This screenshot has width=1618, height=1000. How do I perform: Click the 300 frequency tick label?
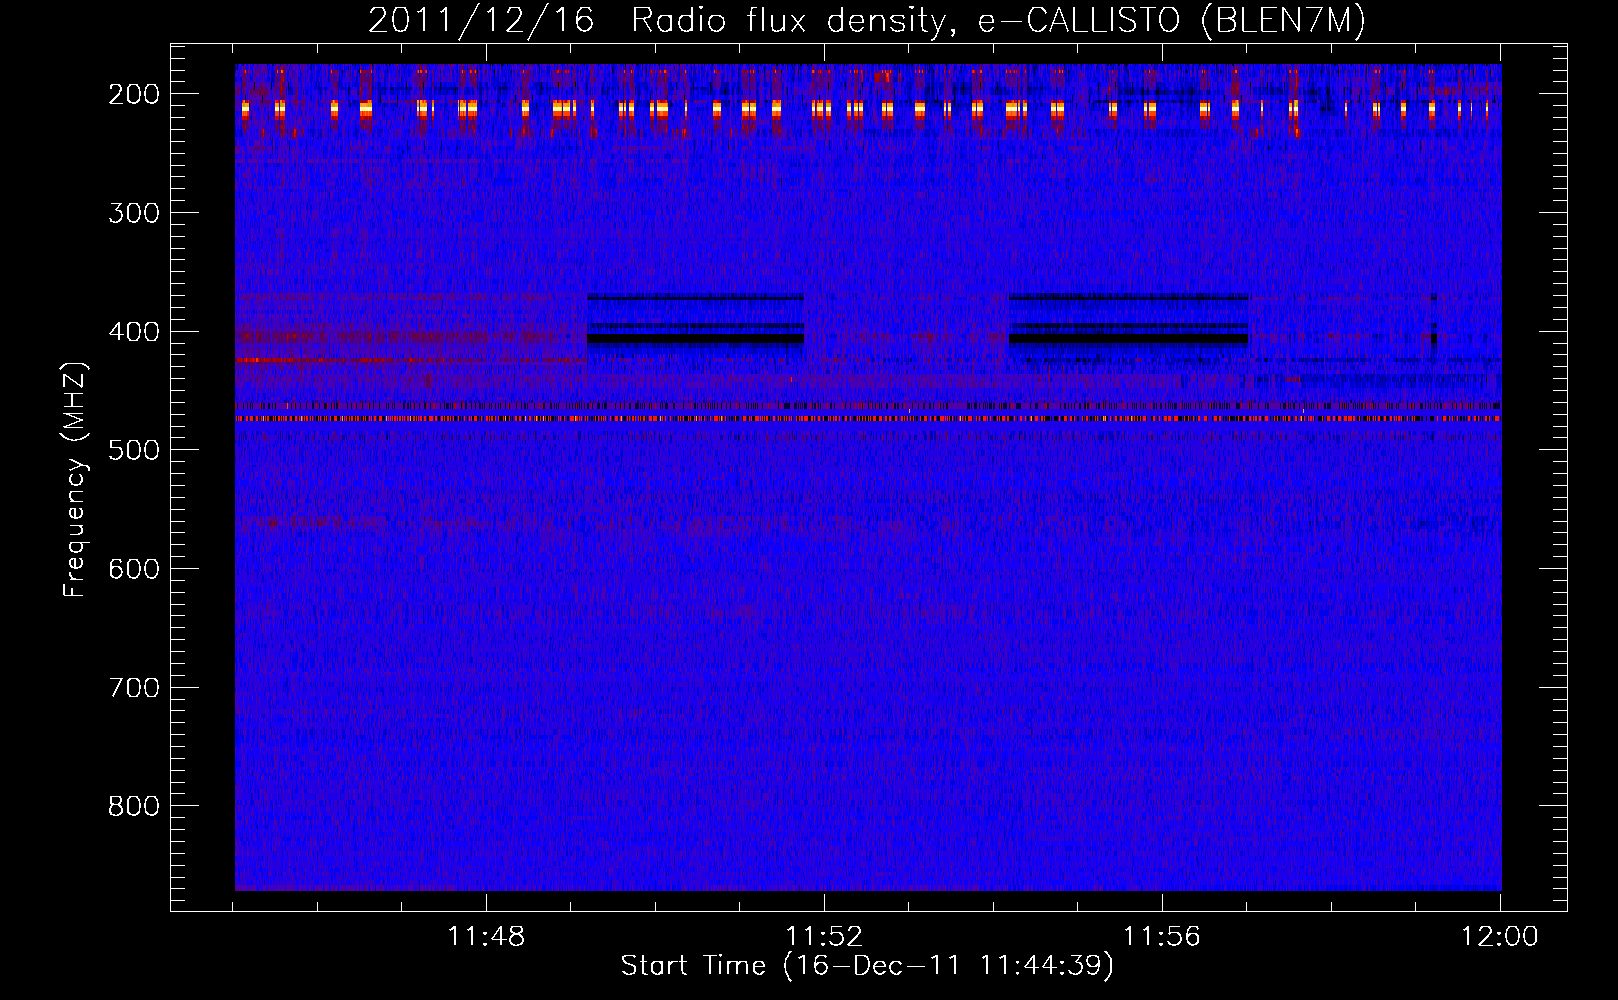(134, 213)
